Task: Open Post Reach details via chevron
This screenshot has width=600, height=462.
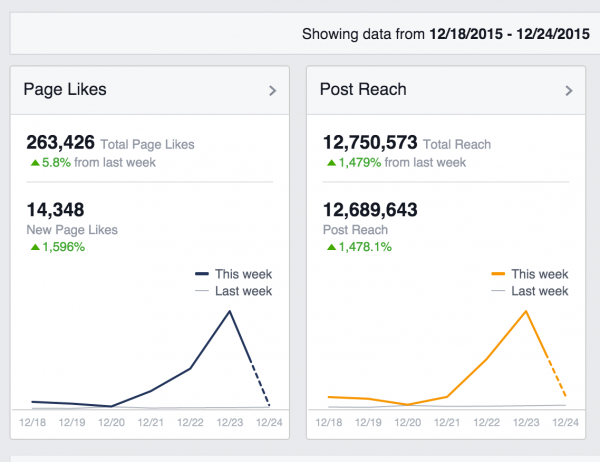Action: pos(568,91)
